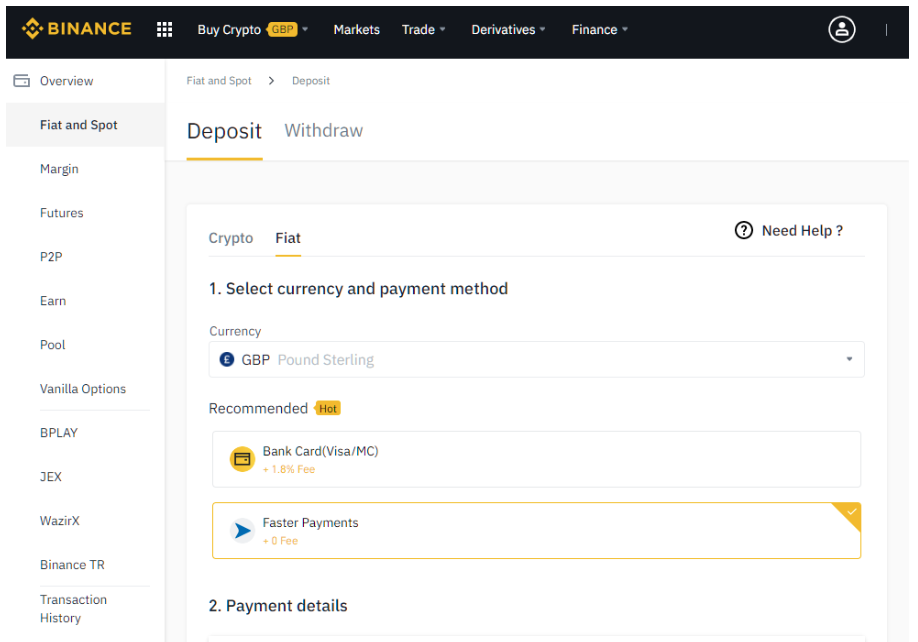Click the GBP badge beside Buy Crypto
This screenshot has width=918, height=642.
282,29
